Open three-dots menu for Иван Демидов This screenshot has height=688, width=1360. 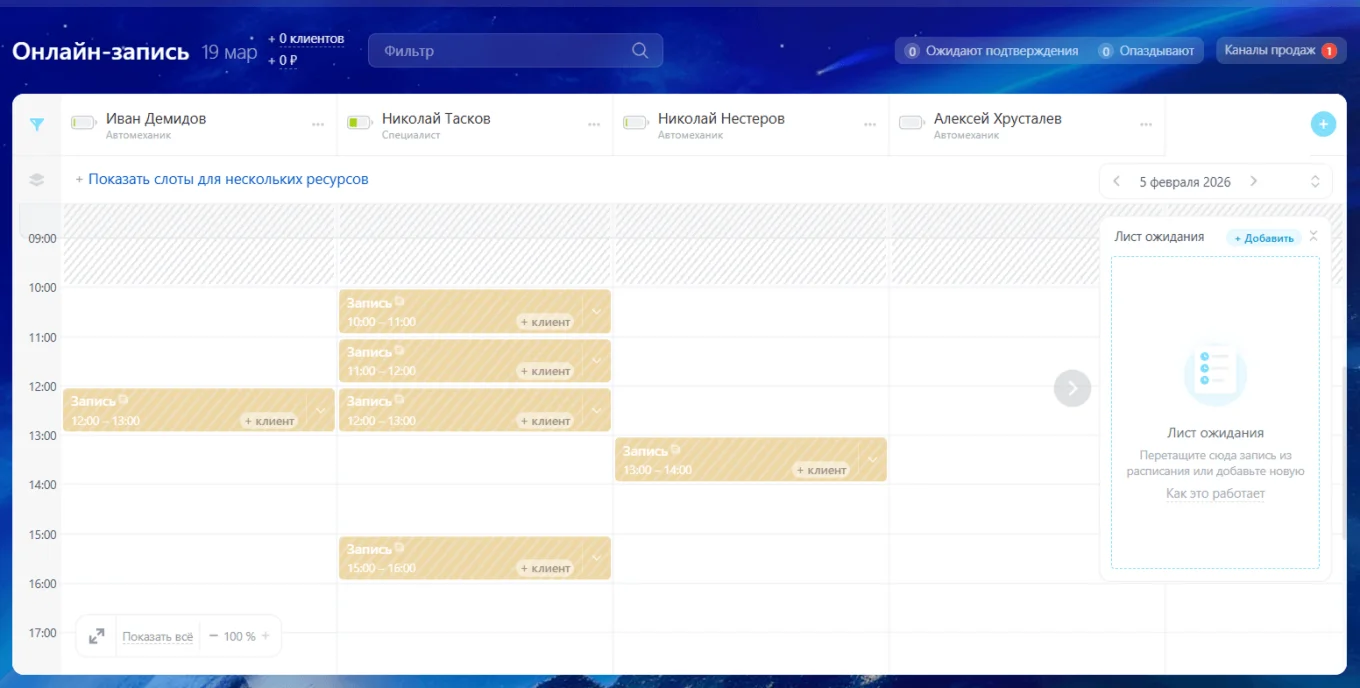(318, 125)
